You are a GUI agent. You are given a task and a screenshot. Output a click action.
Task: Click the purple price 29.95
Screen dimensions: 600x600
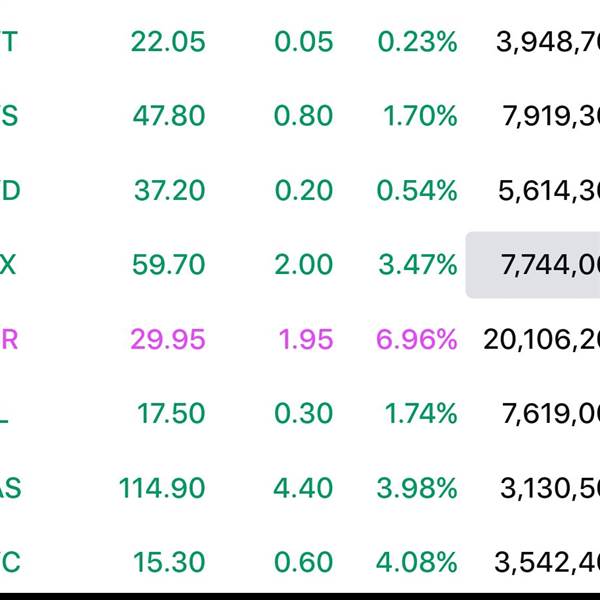pyautogui.click(x=167, y=339)
